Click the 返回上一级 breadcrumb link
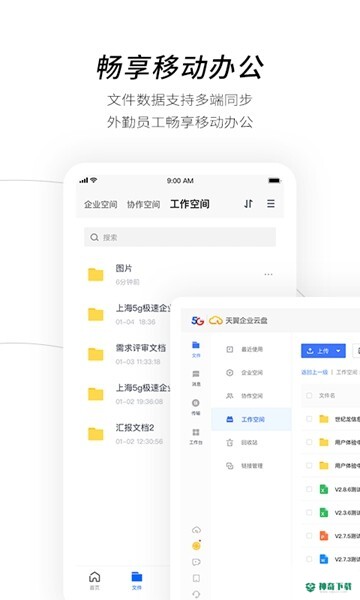The image size is (360, 600). tap(314, 372)
